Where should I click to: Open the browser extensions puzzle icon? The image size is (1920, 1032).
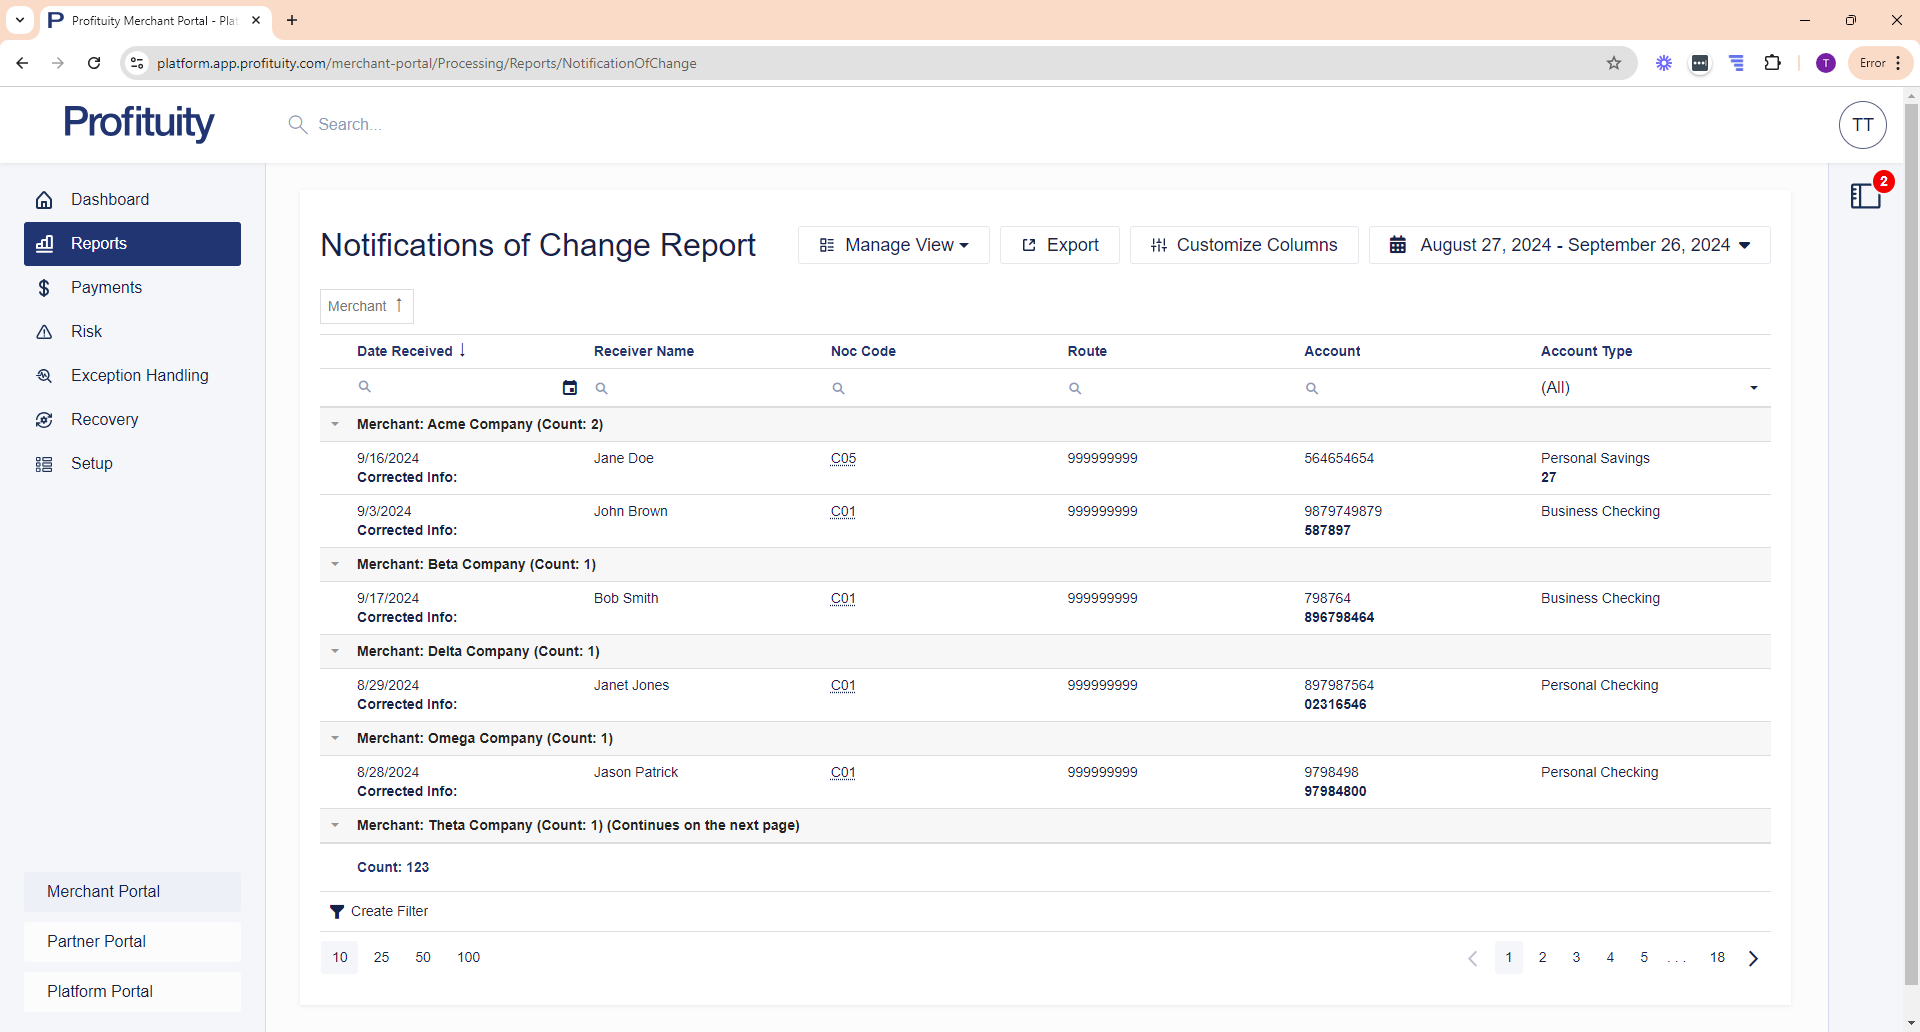coord(1772,63)
